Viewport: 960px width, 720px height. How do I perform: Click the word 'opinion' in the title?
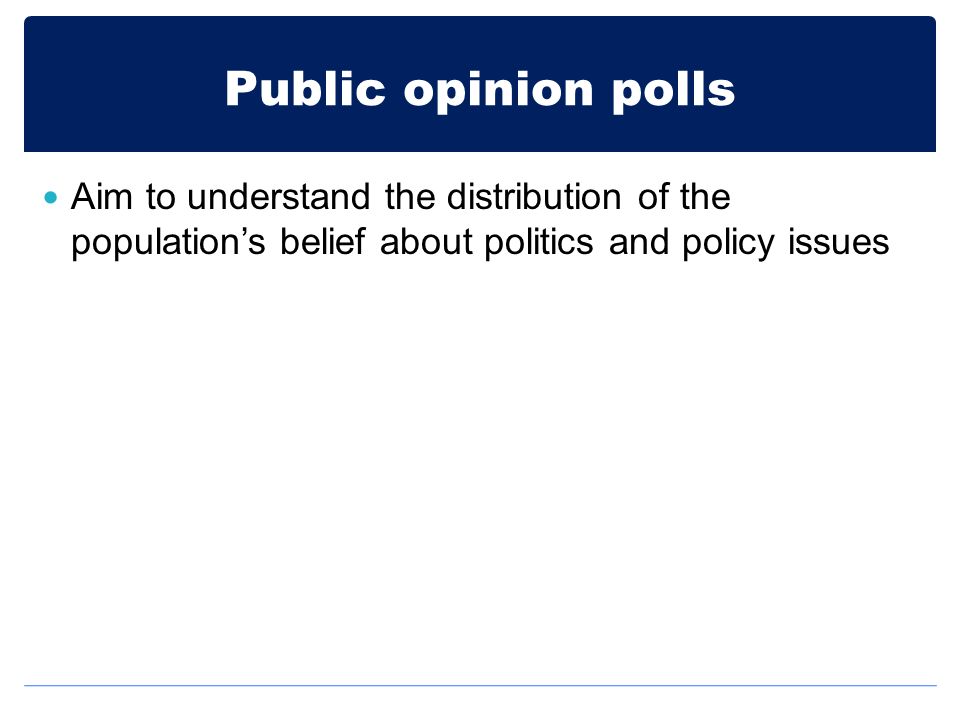498,91
